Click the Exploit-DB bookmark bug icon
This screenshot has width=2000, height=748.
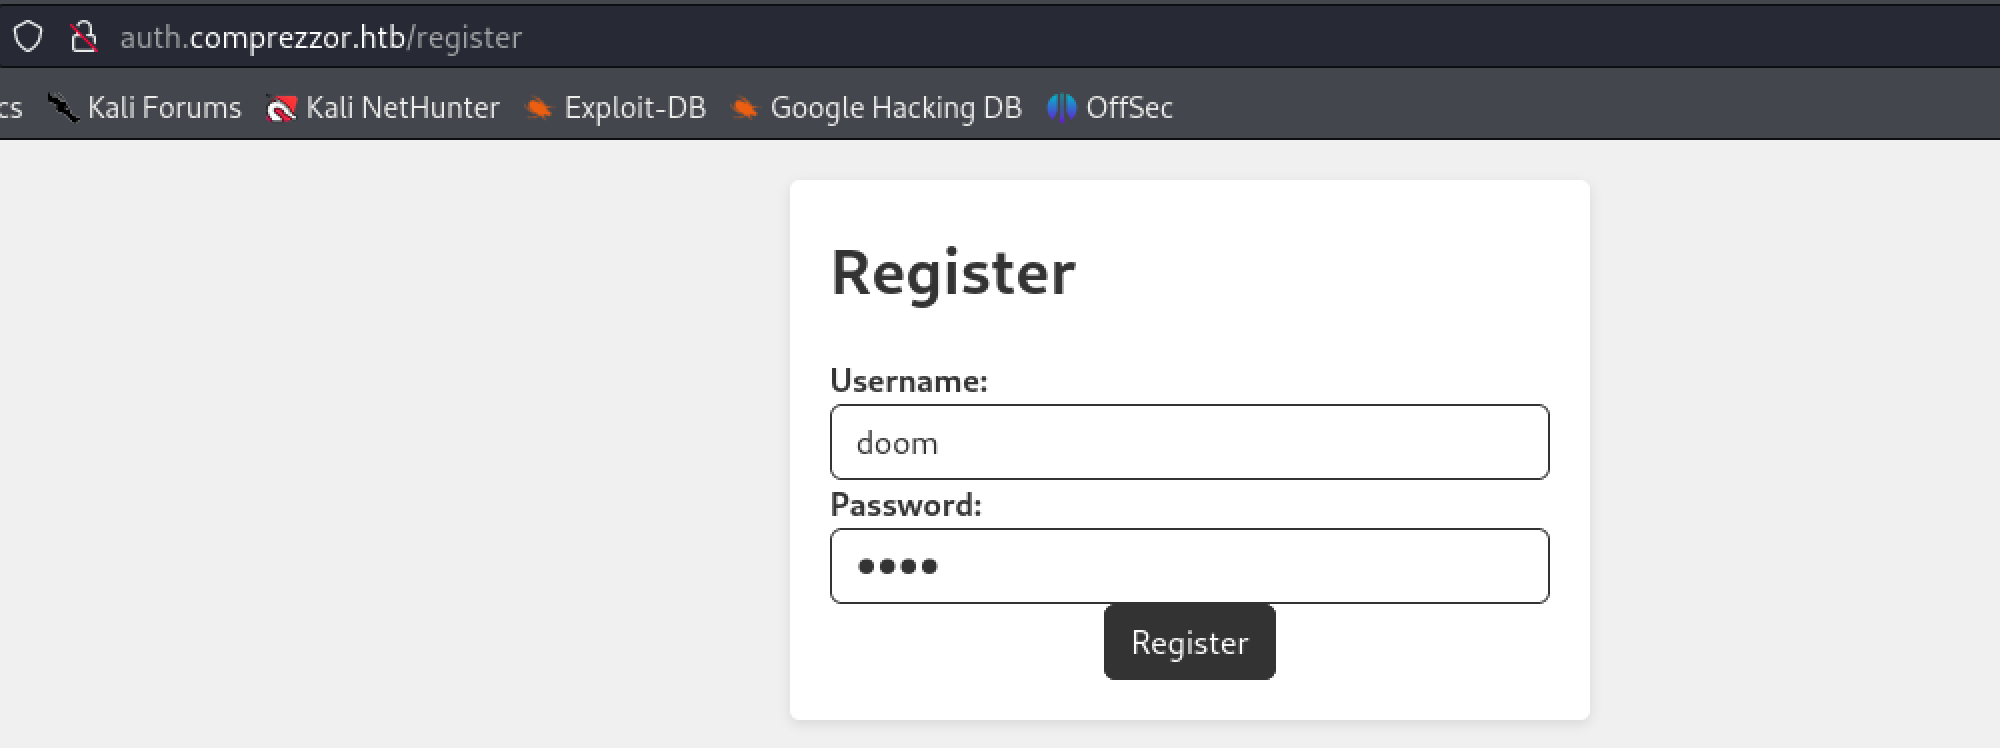[x=539, y=107]
